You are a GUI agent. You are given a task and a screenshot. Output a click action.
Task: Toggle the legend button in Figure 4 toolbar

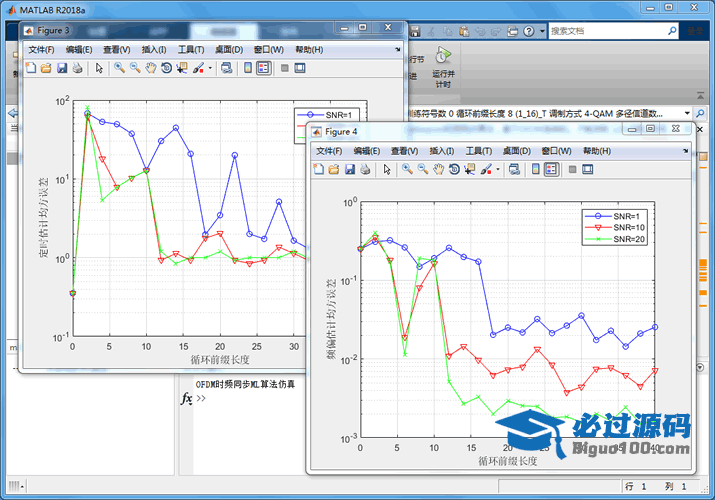pos(551,170)
